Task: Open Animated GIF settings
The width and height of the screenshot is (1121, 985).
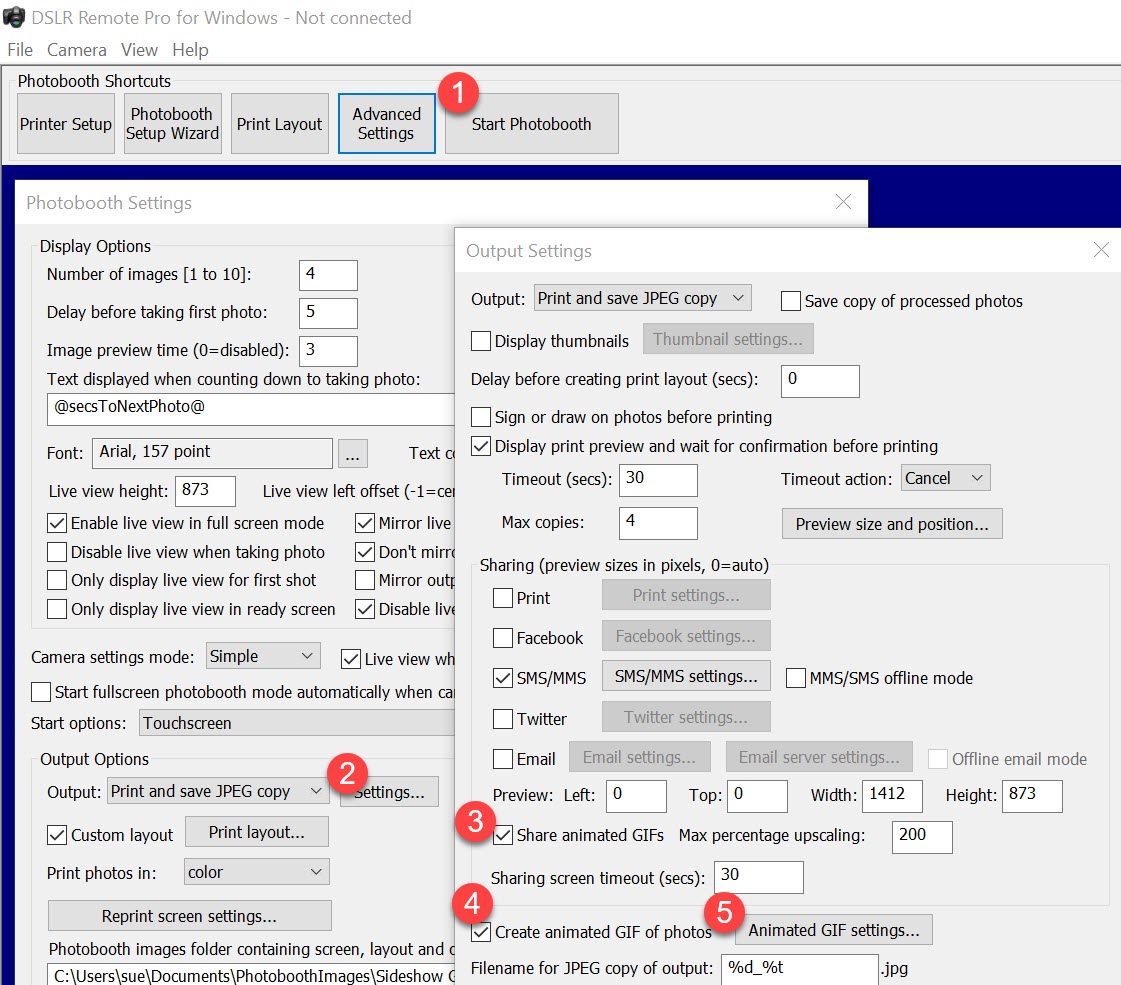Action: coord(834,930)
